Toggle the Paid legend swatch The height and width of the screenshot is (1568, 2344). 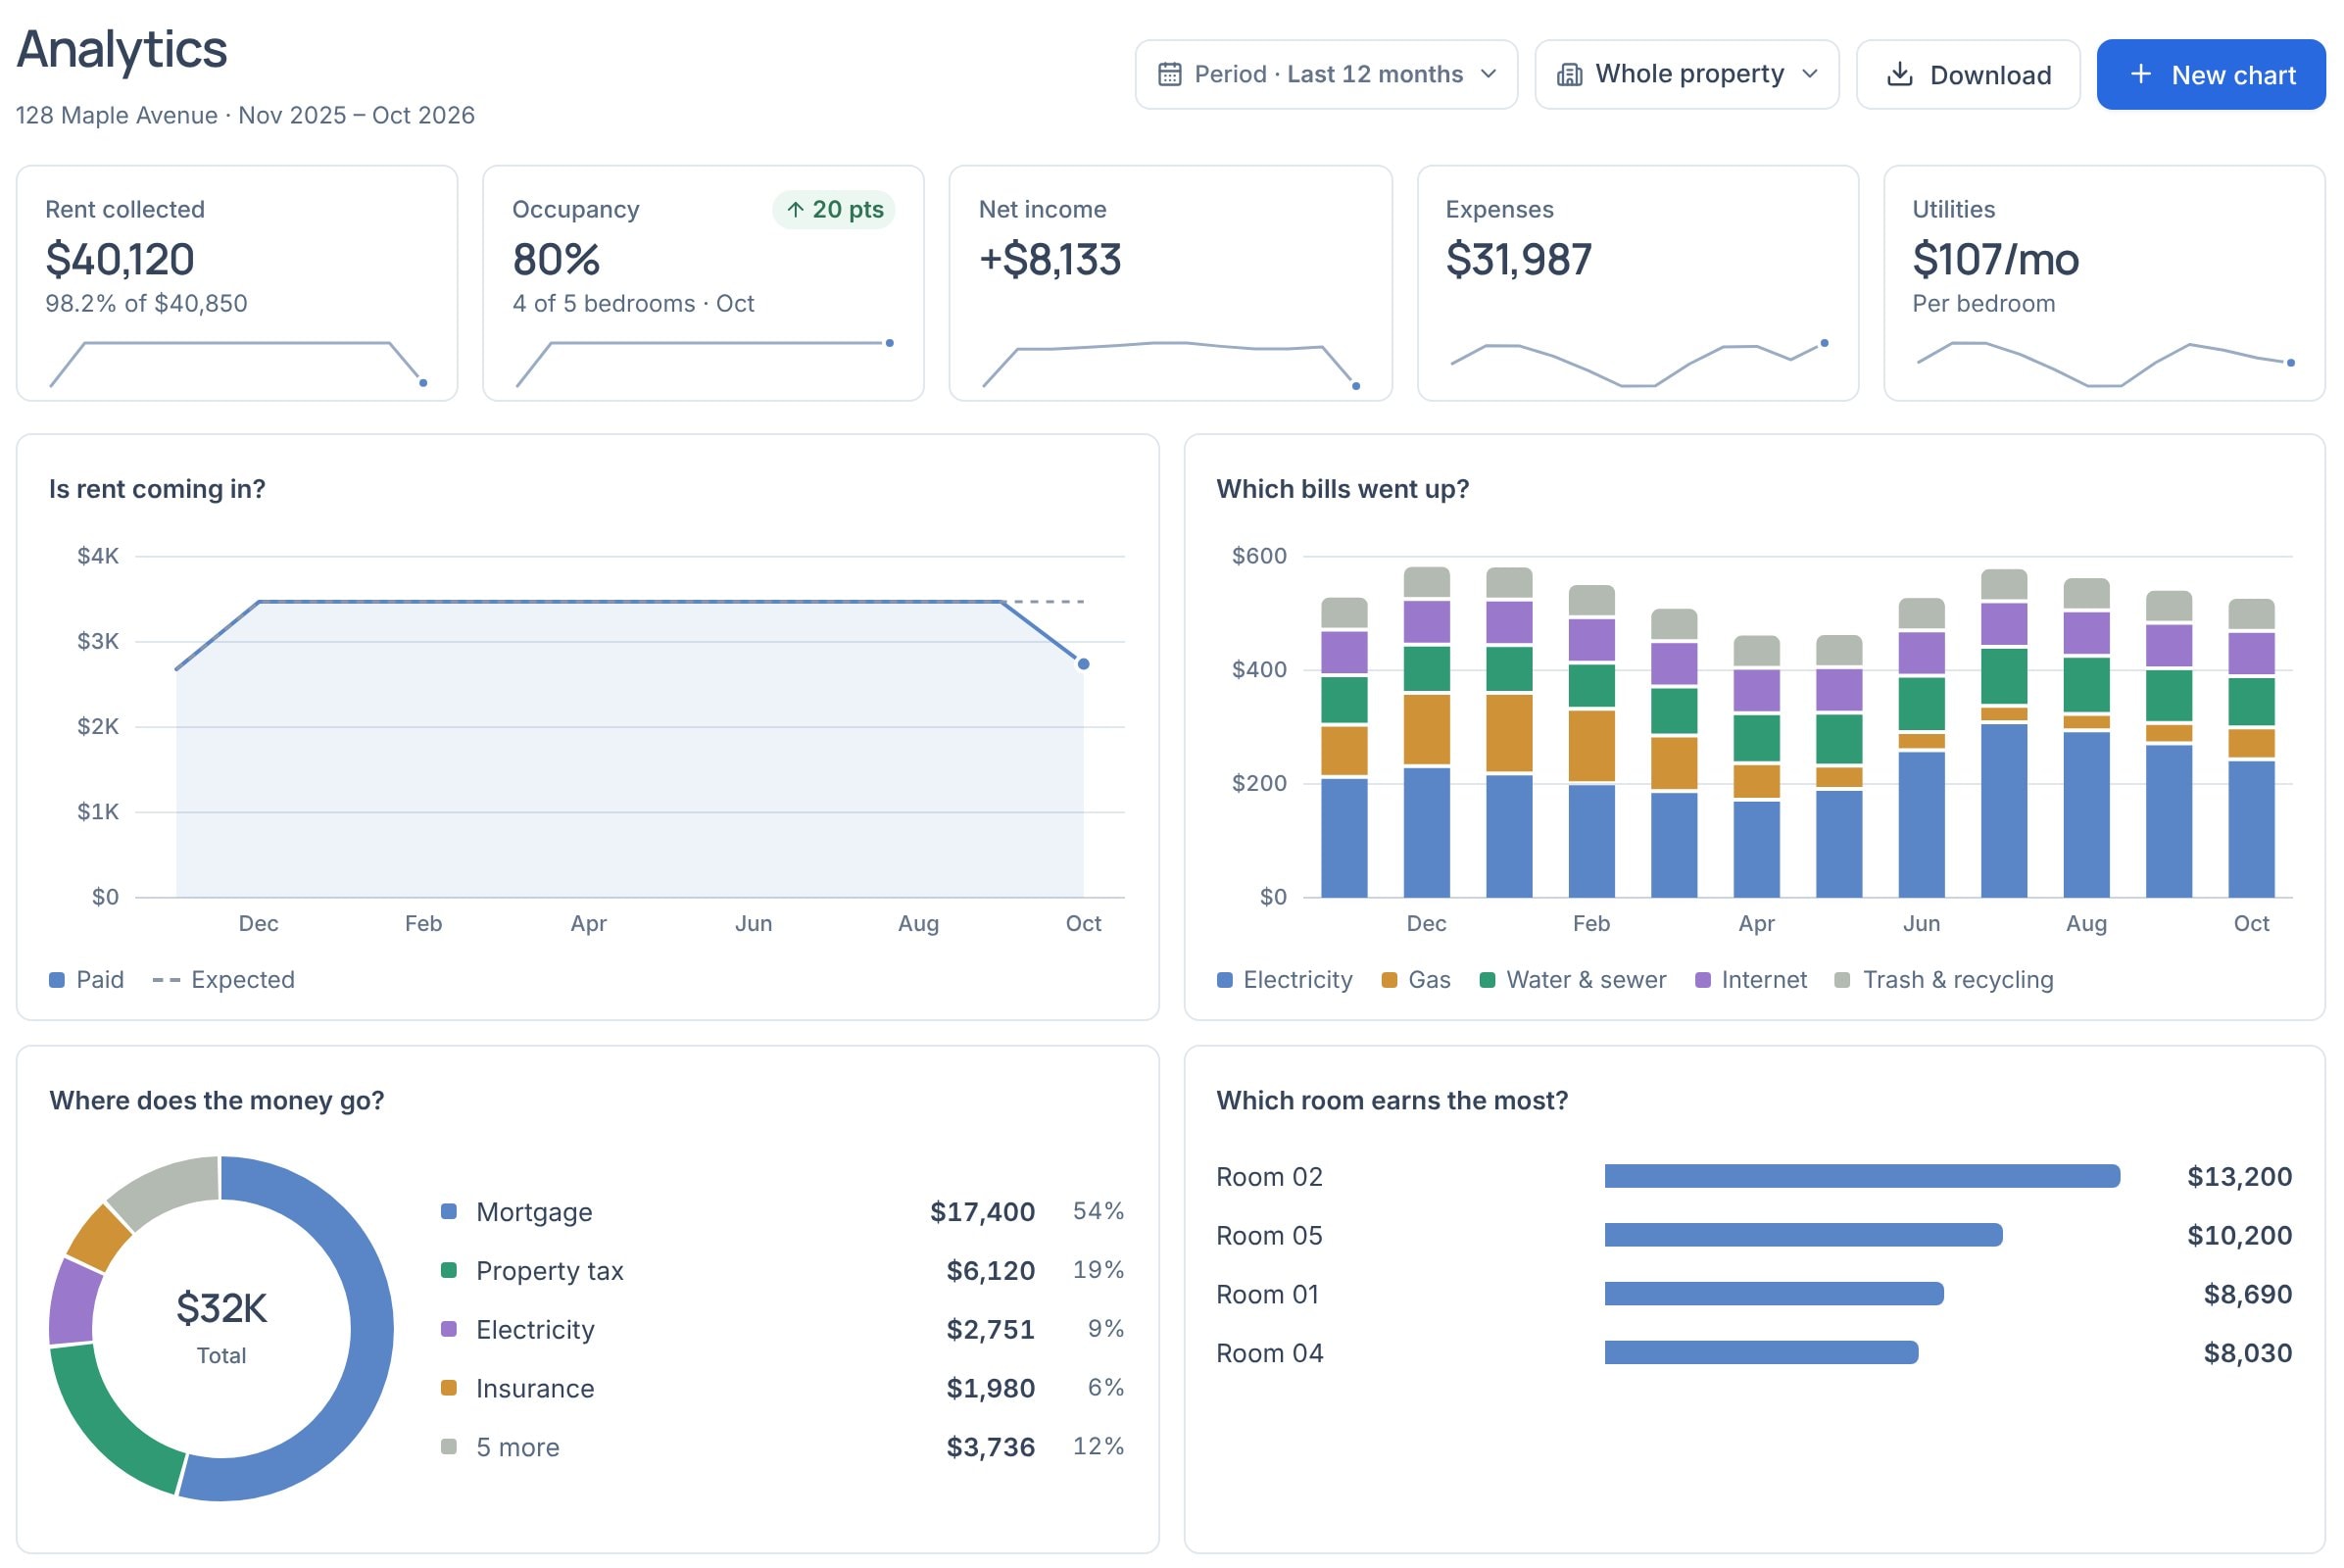pos(57,980)
